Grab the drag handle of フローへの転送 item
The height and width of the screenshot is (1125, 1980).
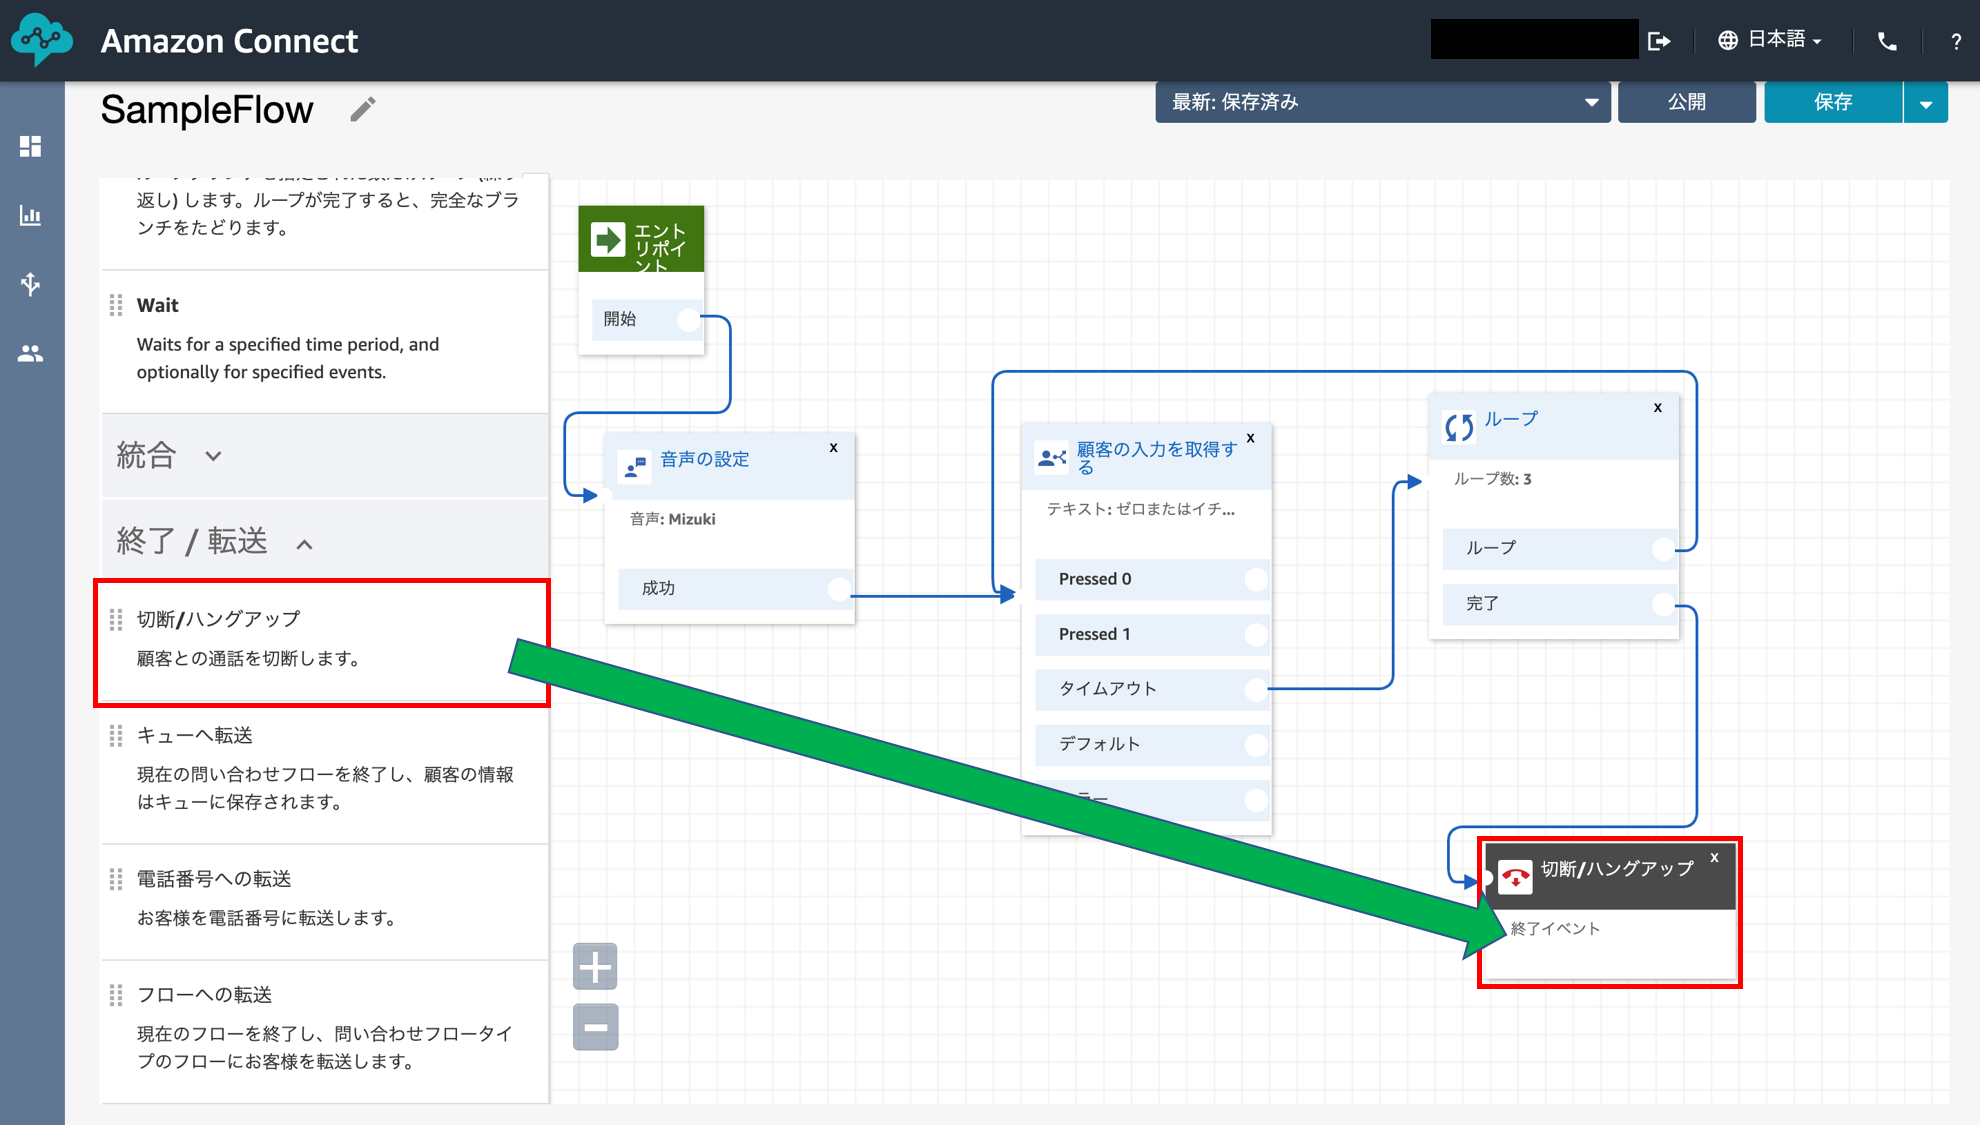click(116, 995)
